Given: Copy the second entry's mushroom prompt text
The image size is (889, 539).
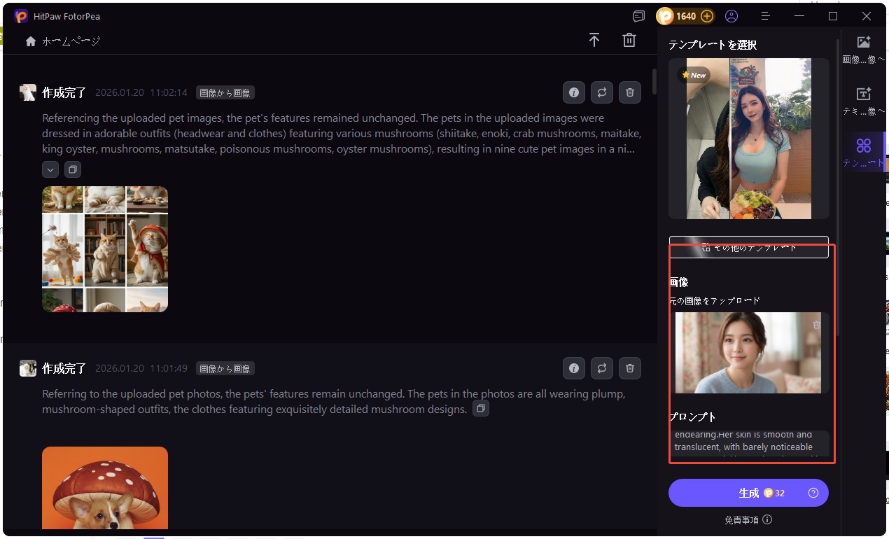Looking at the screenshot, I should tap(481, 409).
